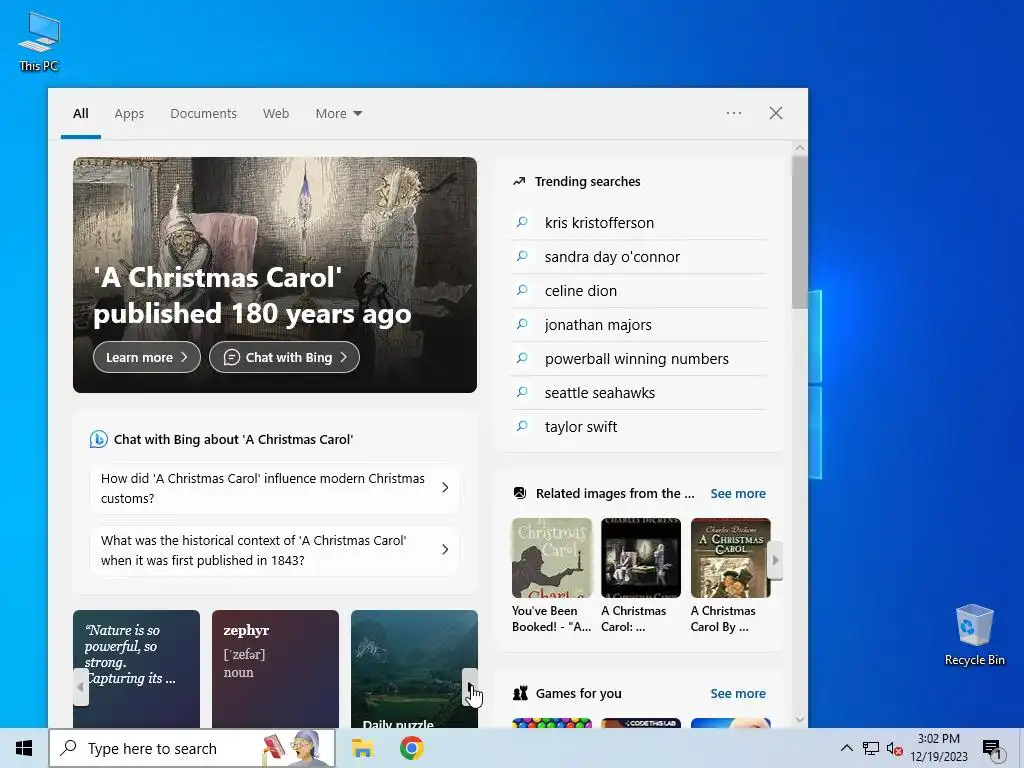This screenshot has width=1024, height=768.
Task: Go to next card in carousel
Action: (x=470, y=687)
